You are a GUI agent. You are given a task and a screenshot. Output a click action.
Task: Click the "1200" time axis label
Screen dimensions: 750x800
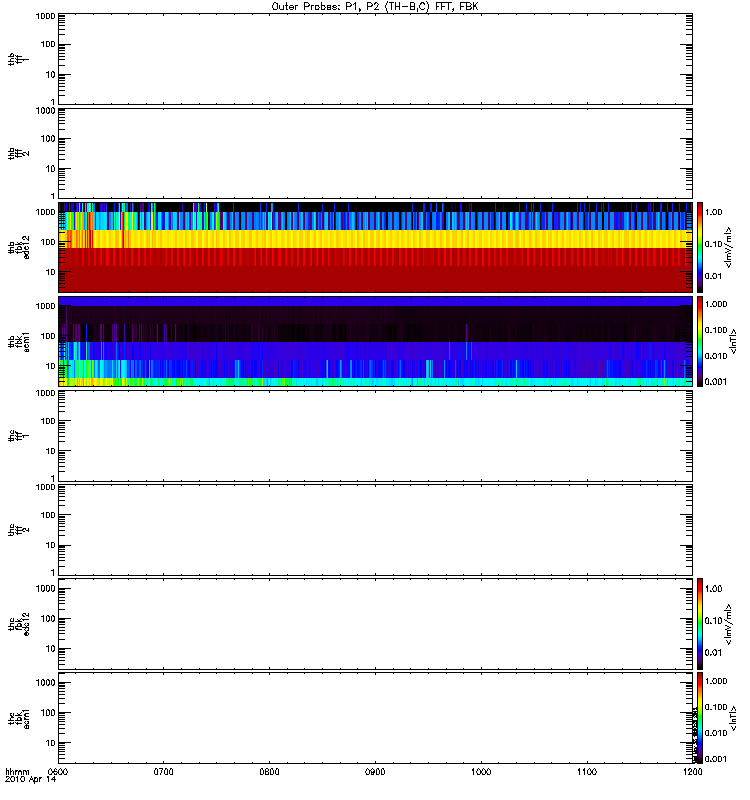point(692,772)
